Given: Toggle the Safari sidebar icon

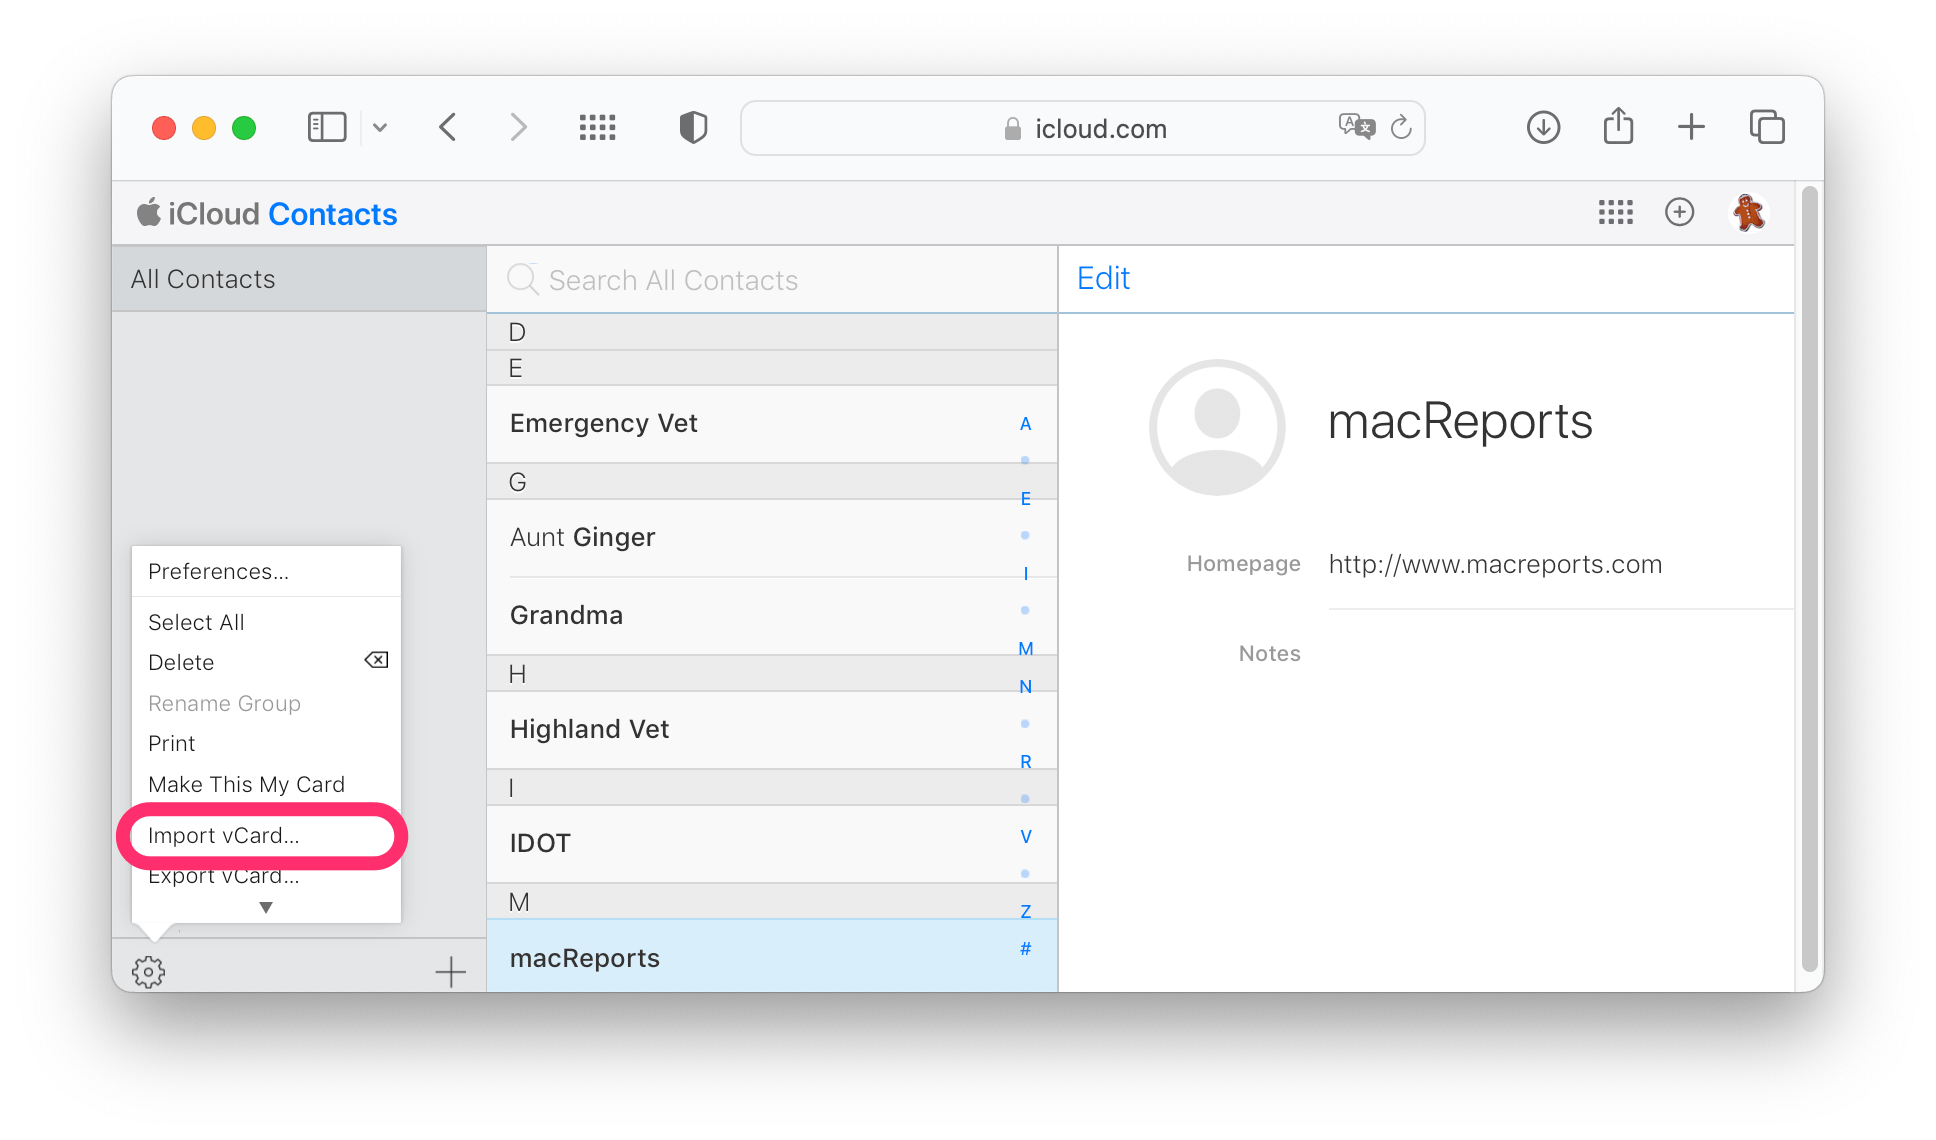Looking at the screenshot, I should click(x=326, y=127).
